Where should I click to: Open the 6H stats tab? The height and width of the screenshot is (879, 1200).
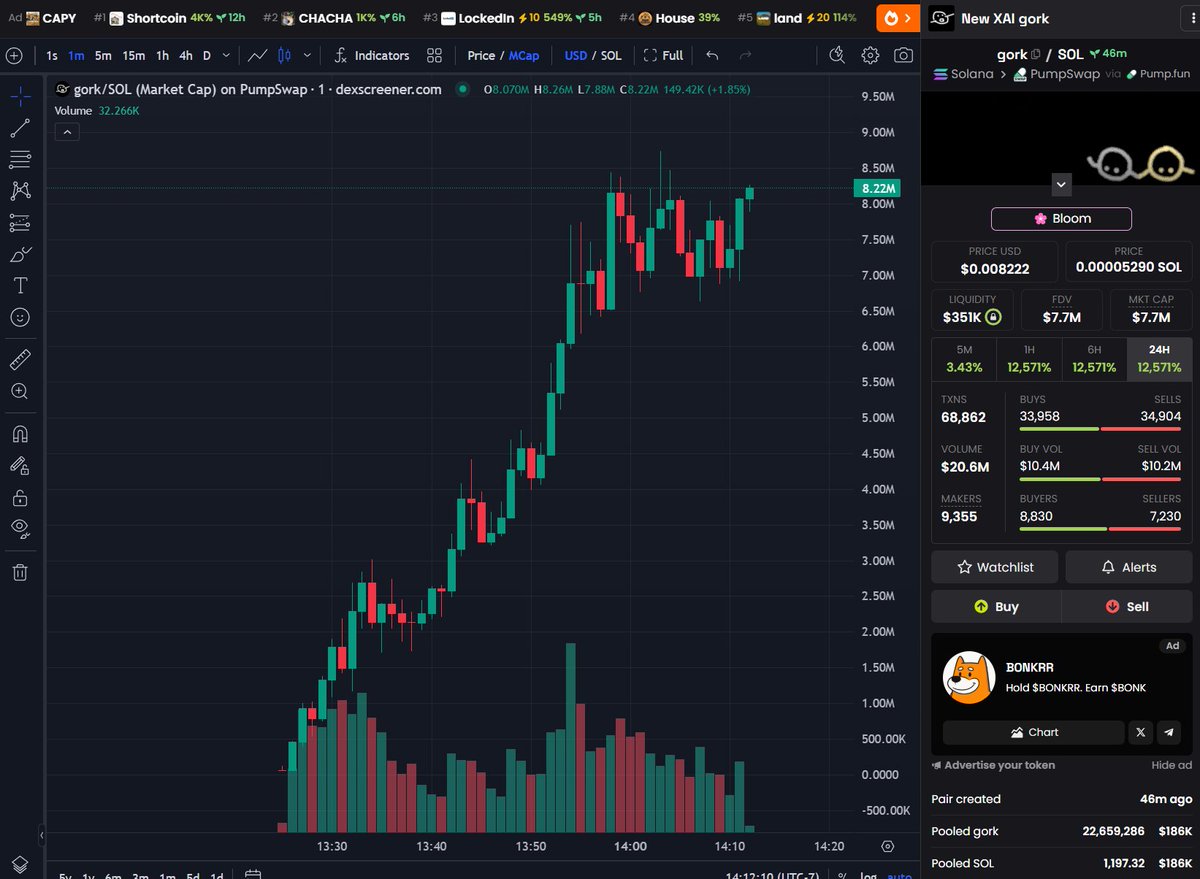(x=1094, y=359)
